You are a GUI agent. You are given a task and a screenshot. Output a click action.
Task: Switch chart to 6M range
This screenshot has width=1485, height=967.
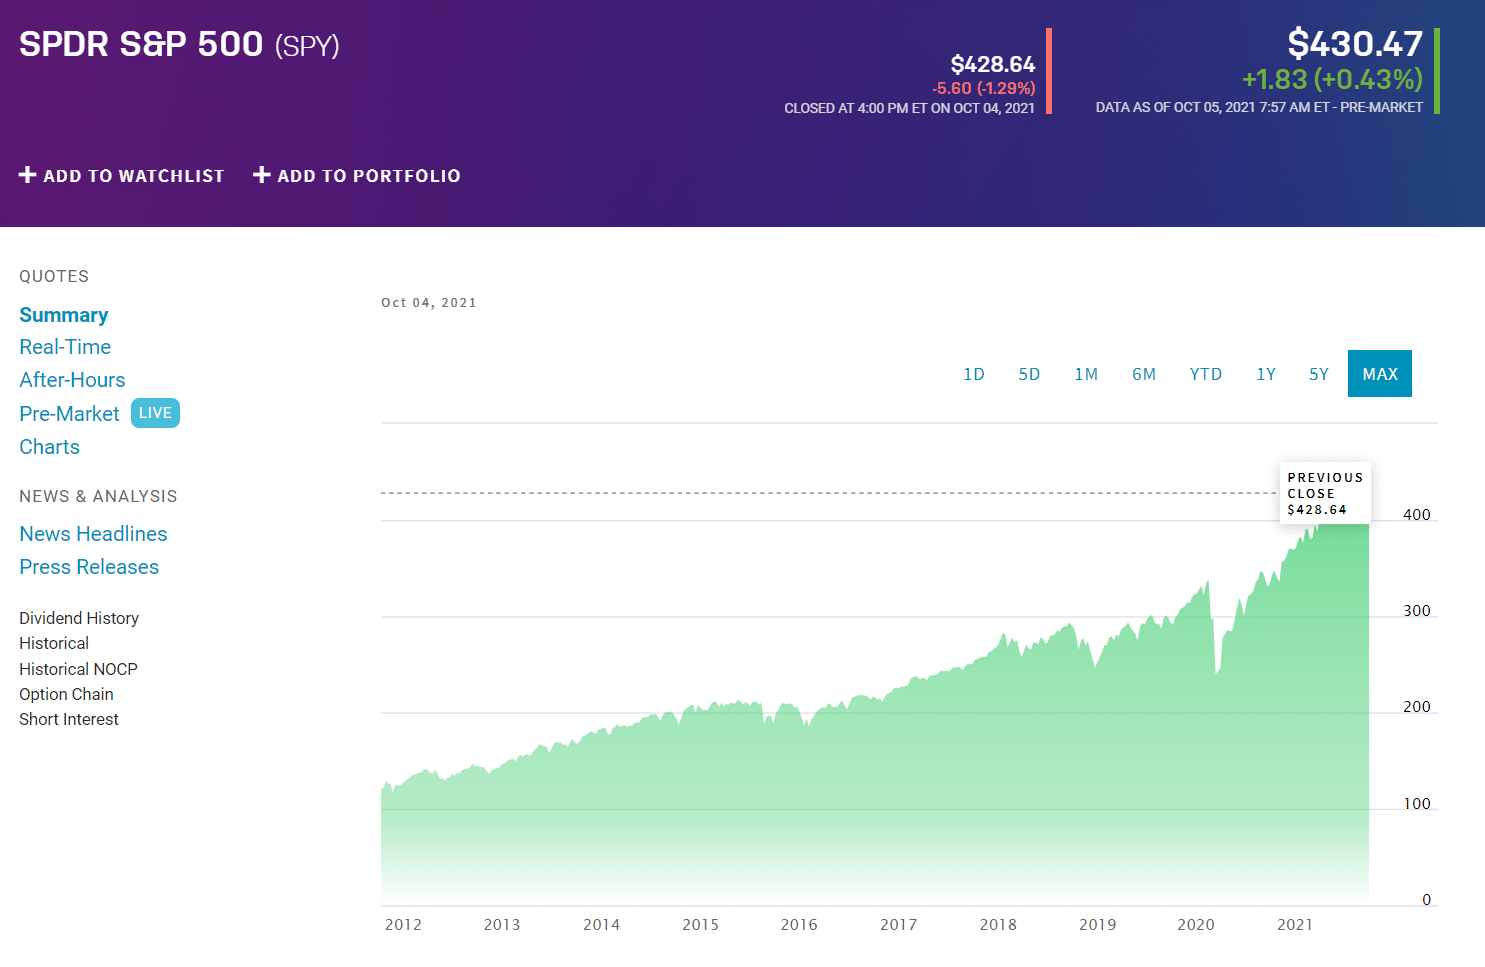(x=1144, y=374)
